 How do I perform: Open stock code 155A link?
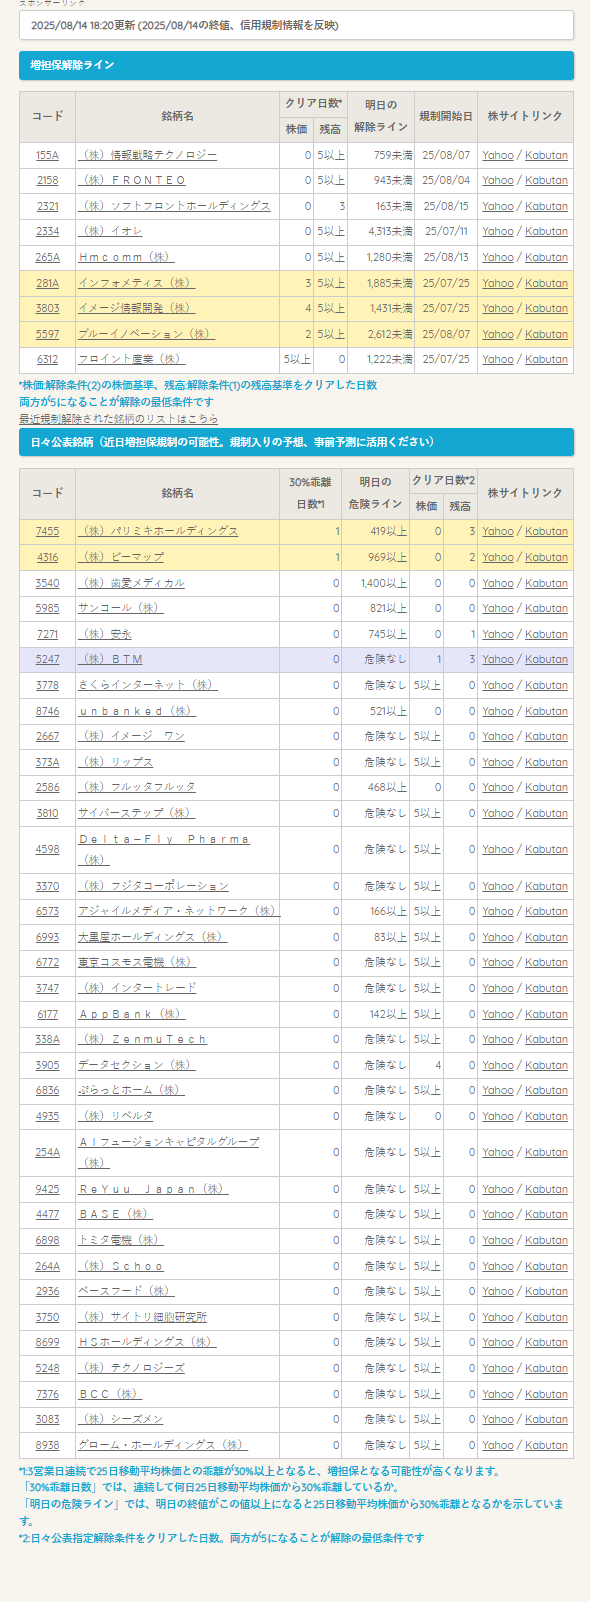(x=47, y=155)
